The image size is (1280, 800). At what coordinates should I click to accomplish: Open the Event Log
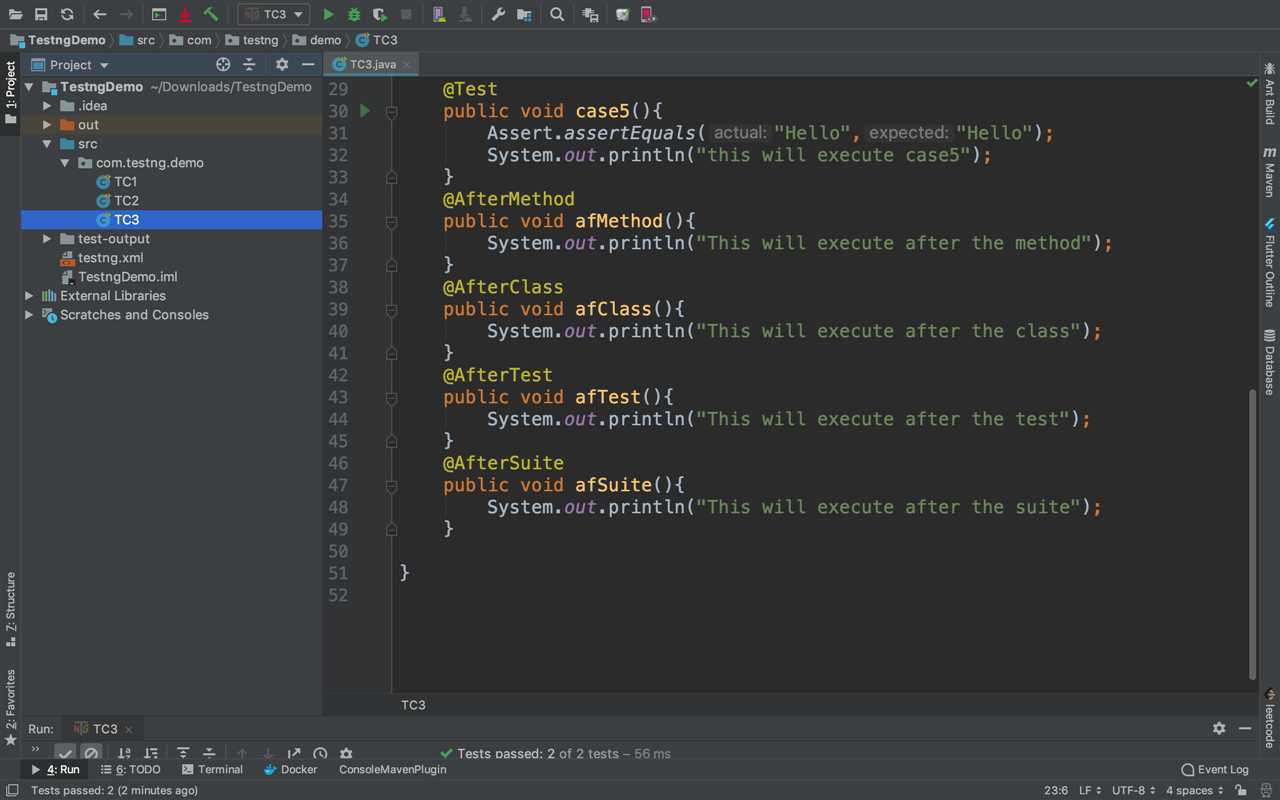[1215, 769]
